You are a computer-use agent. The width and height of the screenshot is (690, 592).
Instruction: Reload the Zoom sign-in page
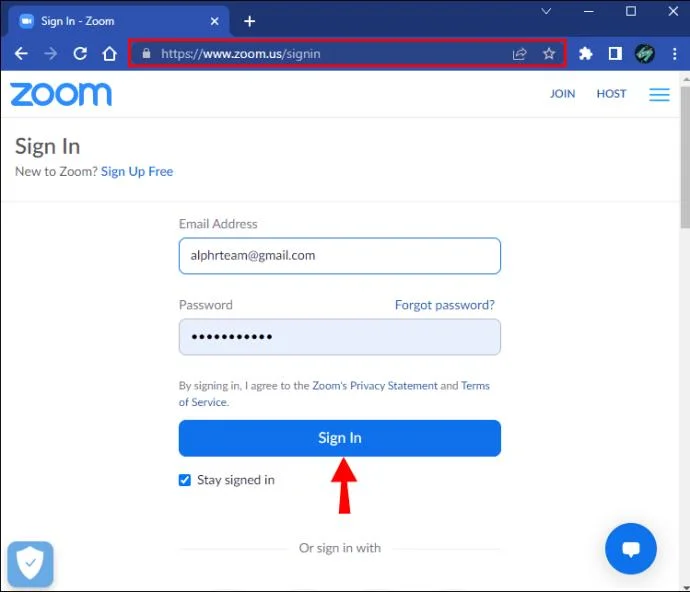click(80, 54)
